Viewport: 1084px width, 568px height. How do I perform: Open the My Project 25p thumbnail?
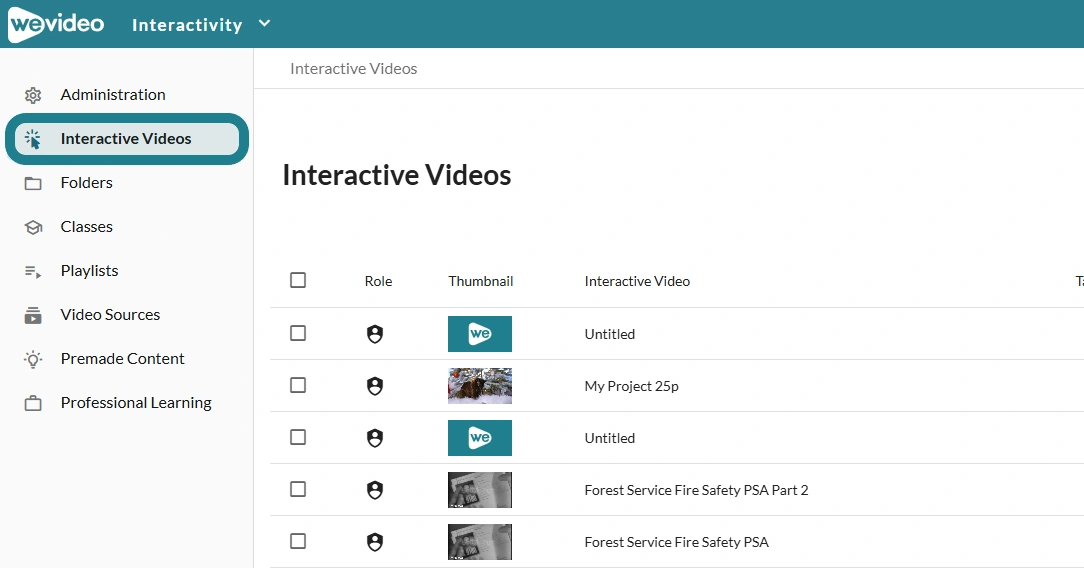point(480,386)
